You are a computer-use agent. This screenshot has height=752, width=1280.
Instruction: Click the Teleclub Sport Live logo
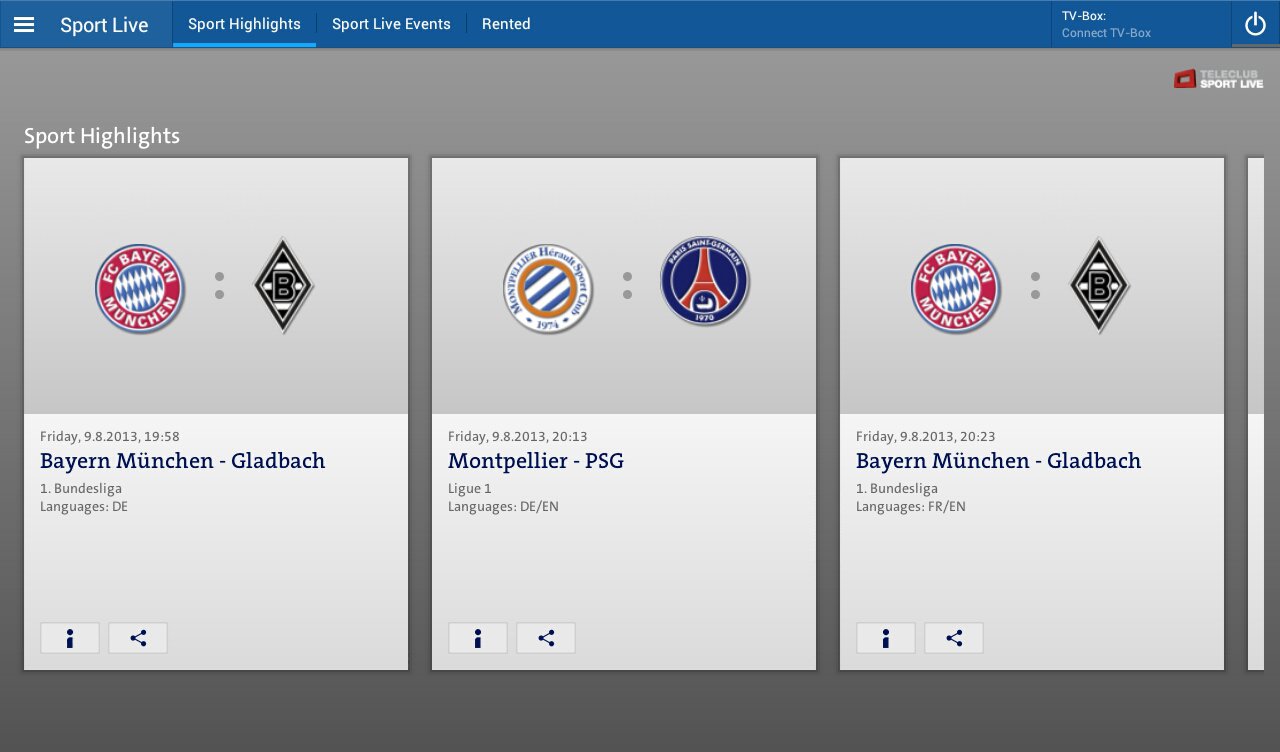click(1218, 79)
